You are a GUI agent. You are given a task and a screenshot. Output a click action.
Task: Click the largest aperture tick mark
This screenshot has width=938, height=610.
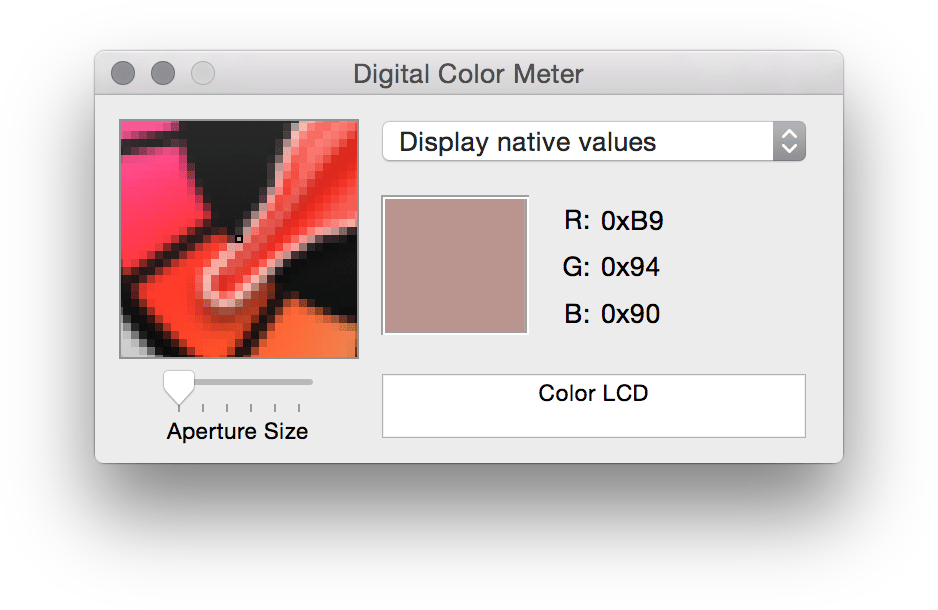point(299,408)
